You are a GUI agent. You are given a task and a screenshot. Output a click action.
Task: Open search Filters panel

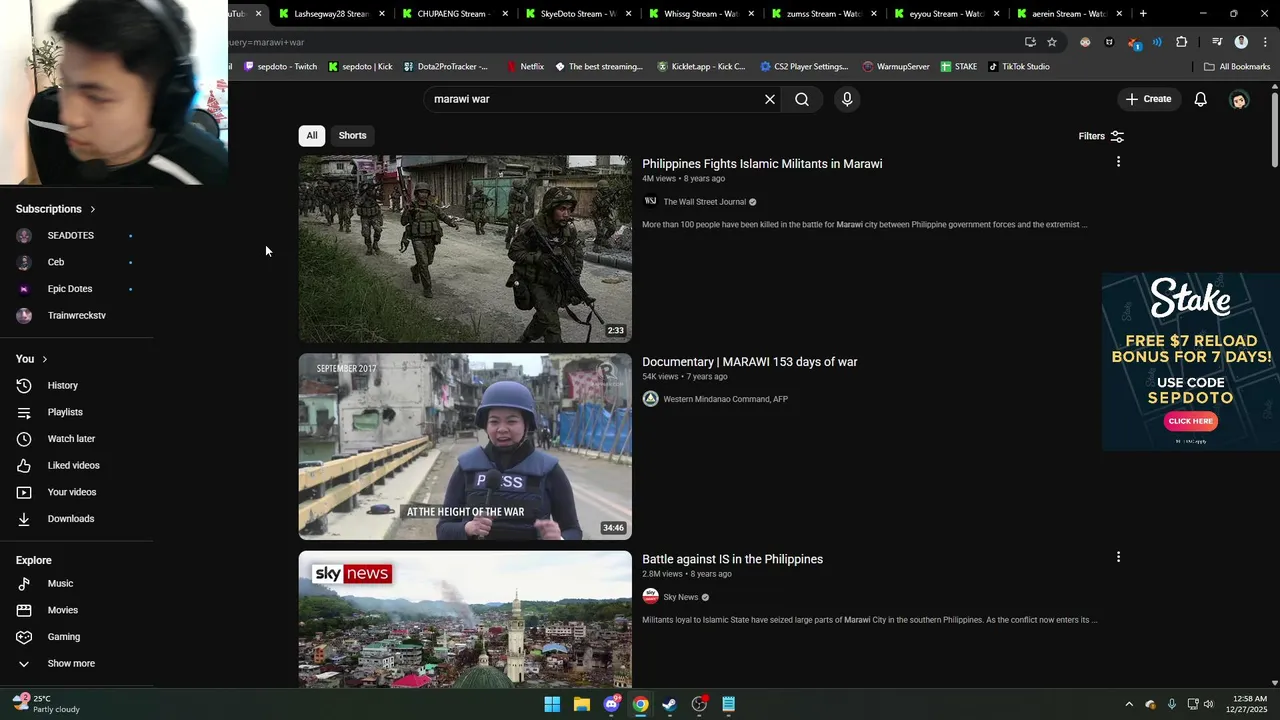[1101, 136]
